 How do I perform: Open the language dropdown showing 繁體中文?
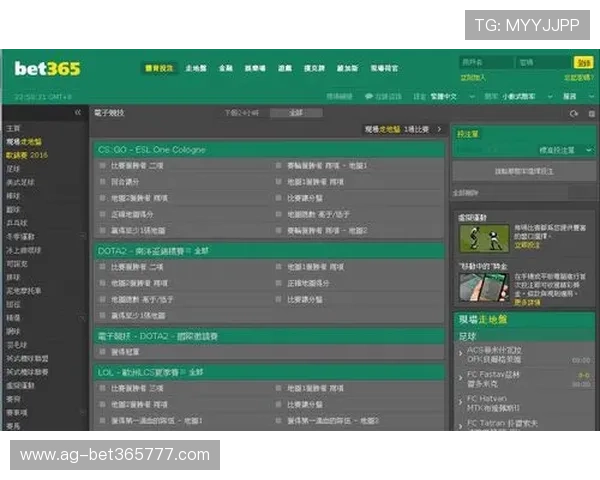pos(453,96)
